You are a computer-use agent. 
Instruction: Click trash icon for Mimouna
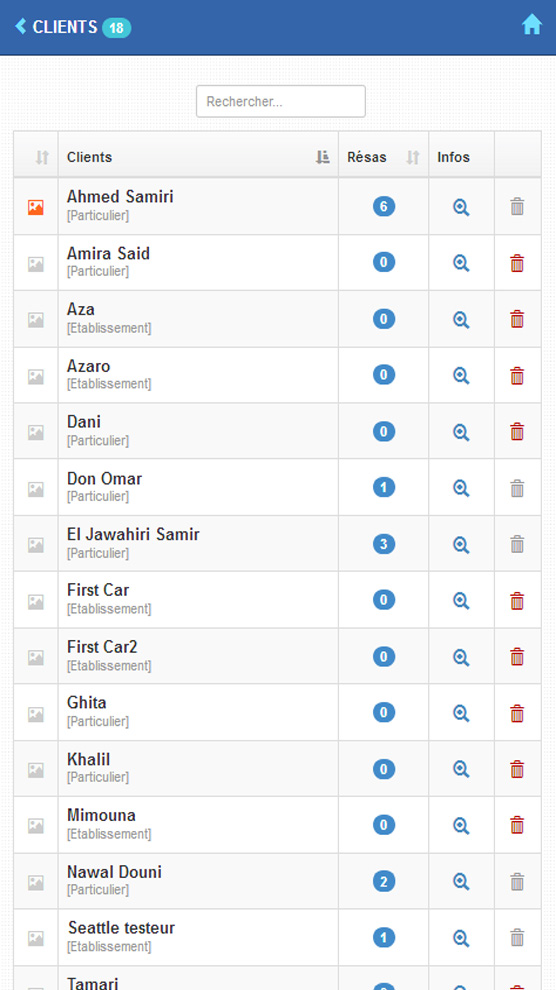tap(517, 825)
